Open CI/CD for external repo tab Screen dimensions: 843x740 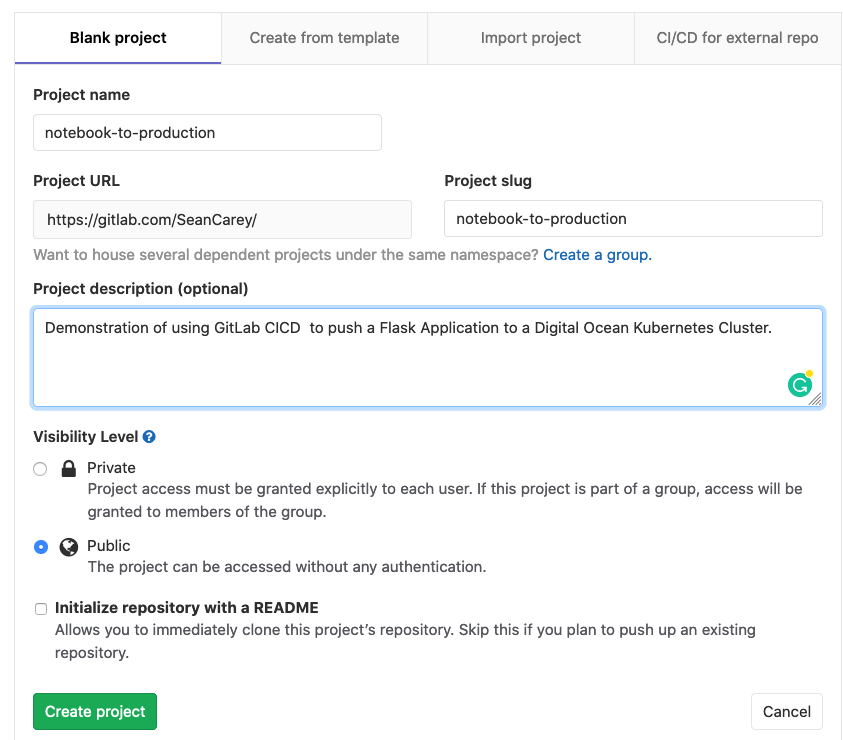pos(737,38)
